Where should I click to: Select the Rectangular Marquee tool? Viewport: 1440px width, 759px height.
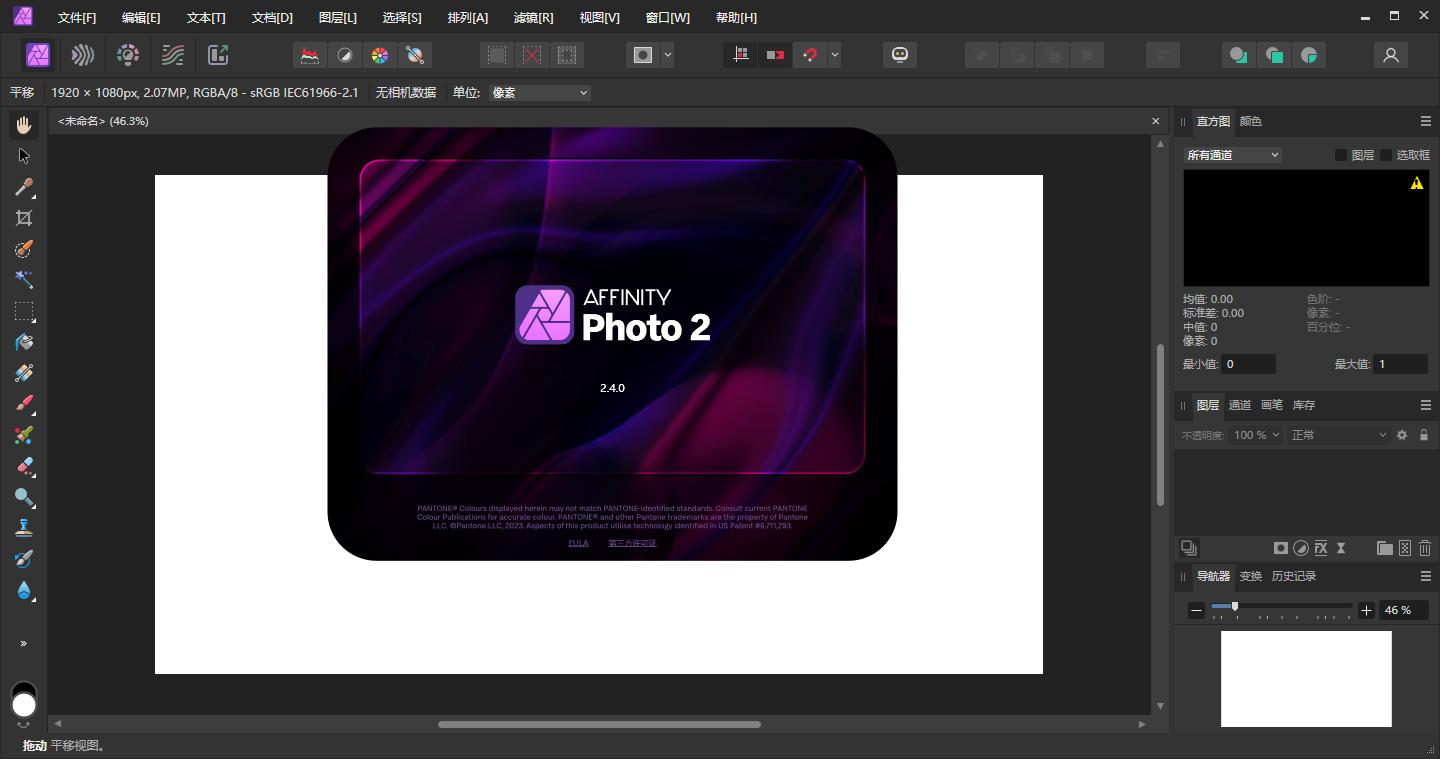click(24, 311)
